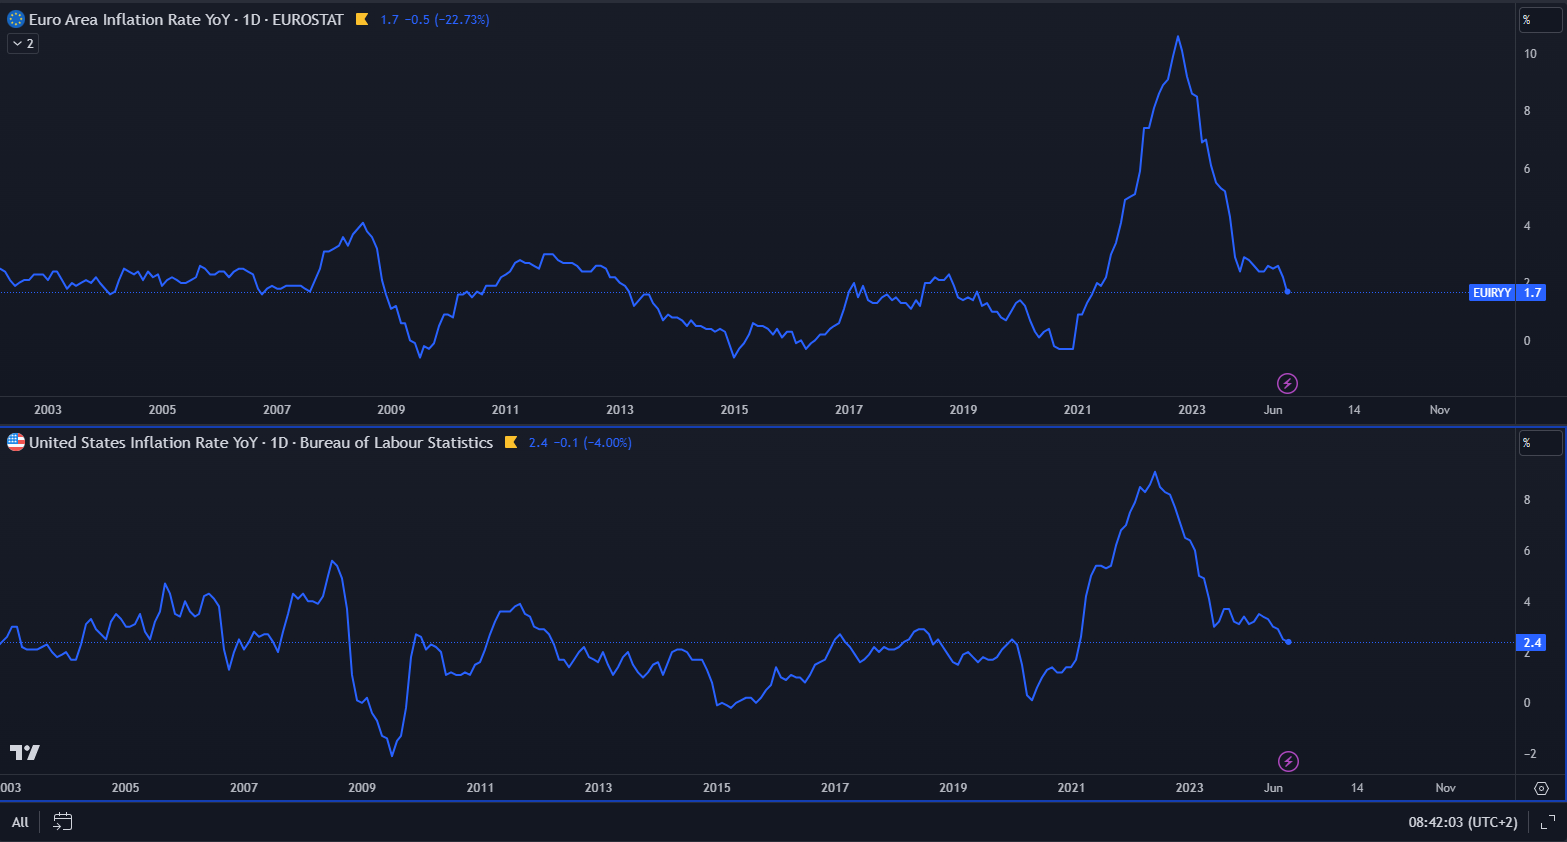Screen dimensions: 1567x842
Task: Click yellow flag beside Bureau of Labour Statistics
Action: (511, 442)
